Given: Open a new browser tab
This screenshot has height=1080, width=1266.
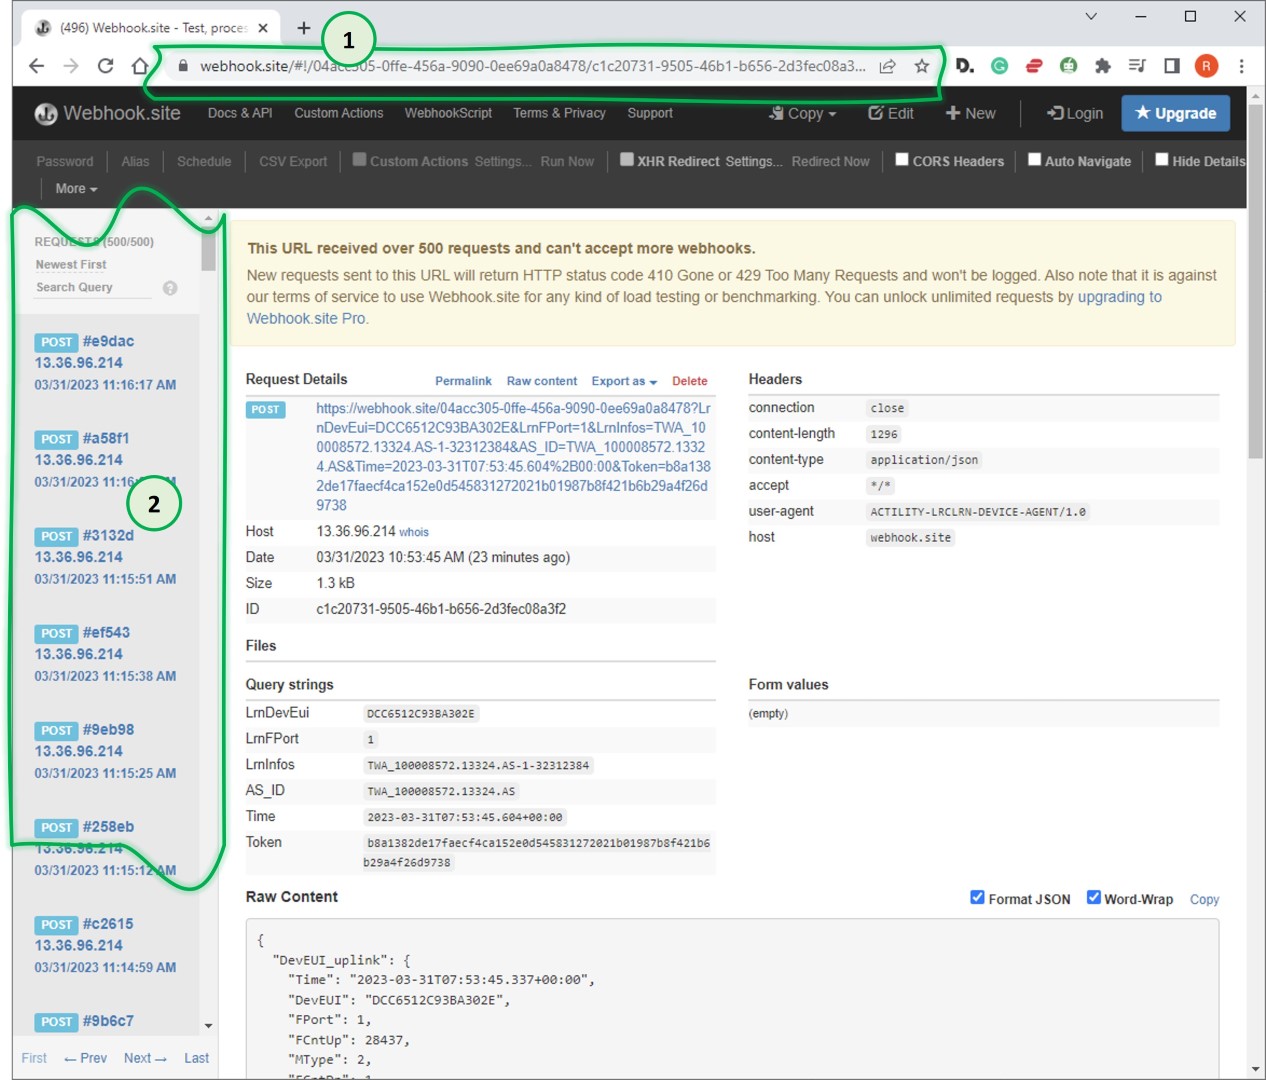Looking at the screenshot, I should pos(304,28).
